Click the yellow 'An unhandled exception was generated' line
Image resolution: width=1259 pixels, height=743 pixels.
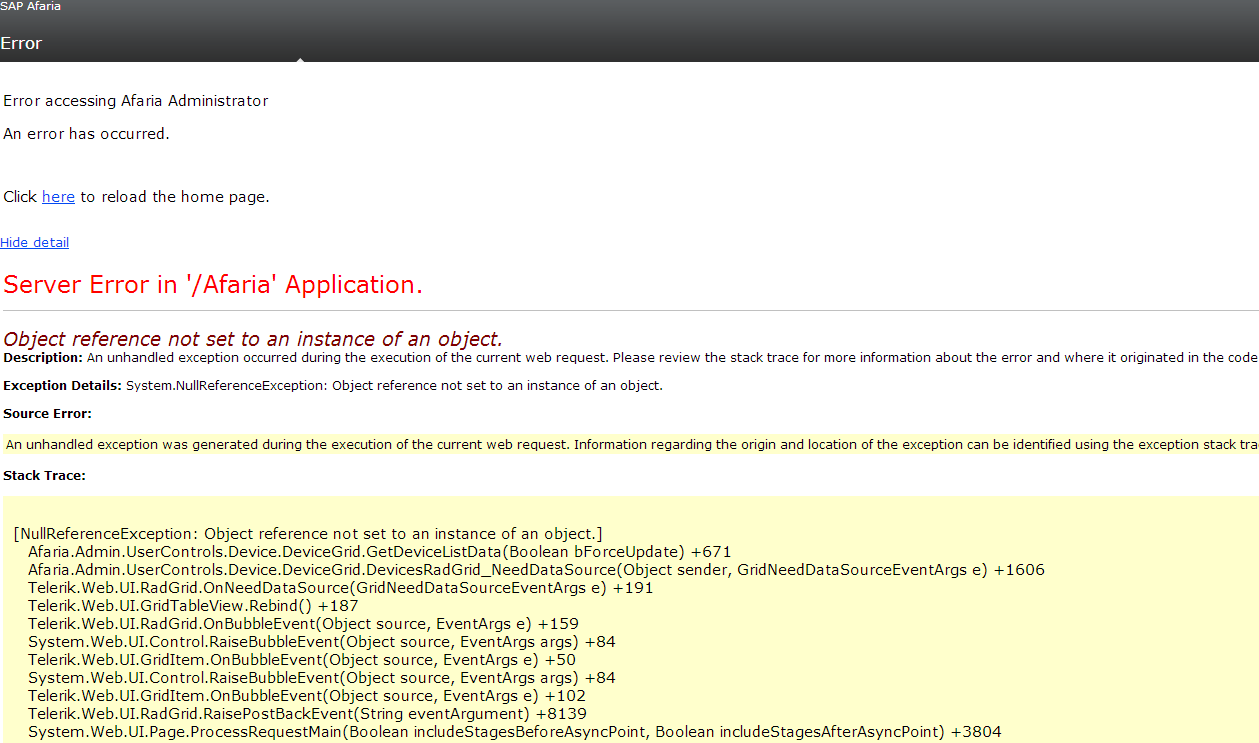[x=631, y=445]
